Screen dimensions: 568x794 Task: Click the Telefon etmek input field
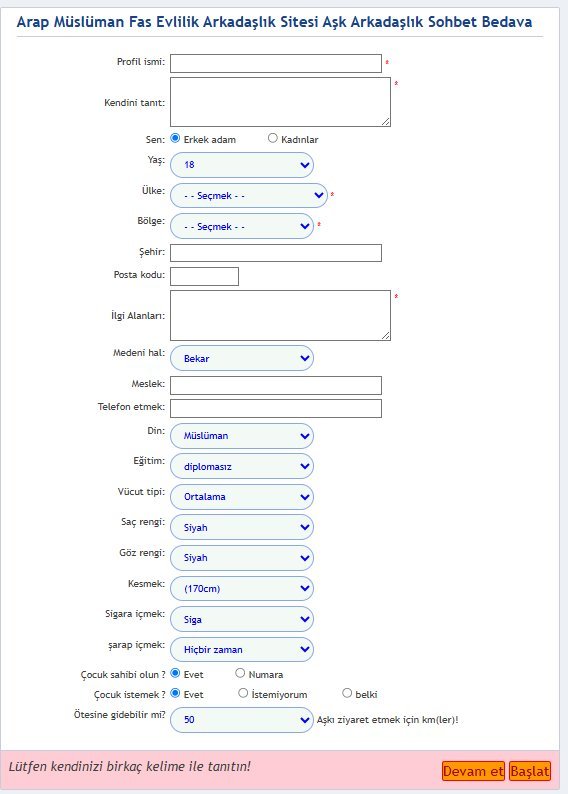(x=276, y=409)
